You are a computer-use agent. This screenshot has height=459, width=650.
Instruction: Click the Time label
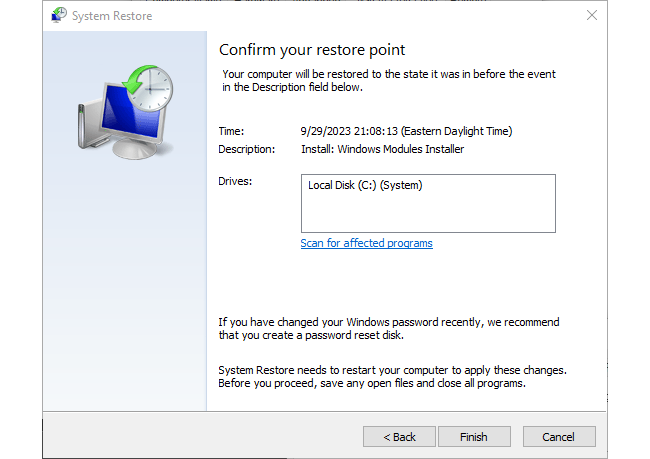(230, 131)
